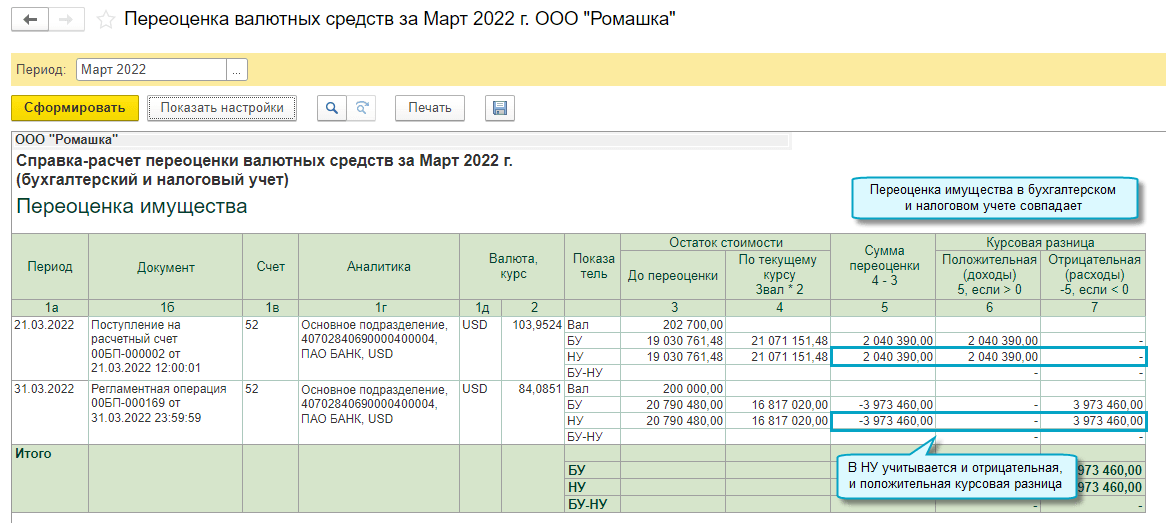Select НУ revaluation amount -3 973 460,00

pyautogui.click(x=882, y=422)
